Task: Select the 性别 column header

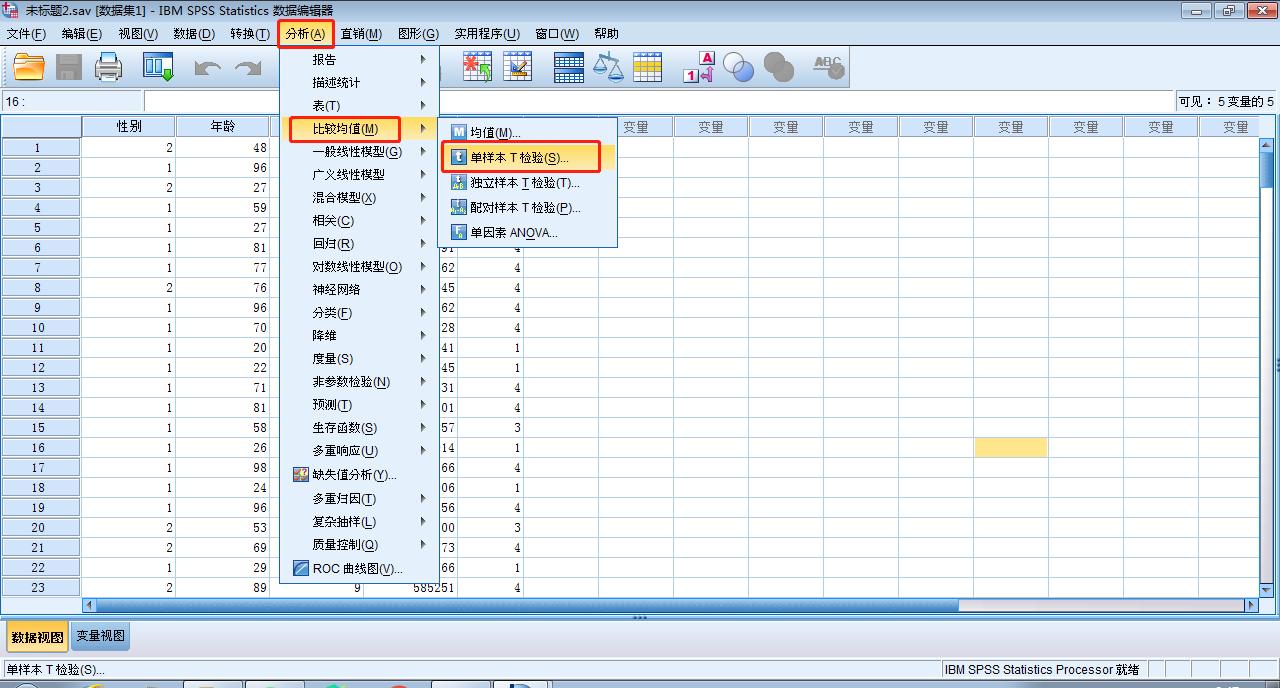Action: click(128, 125)
